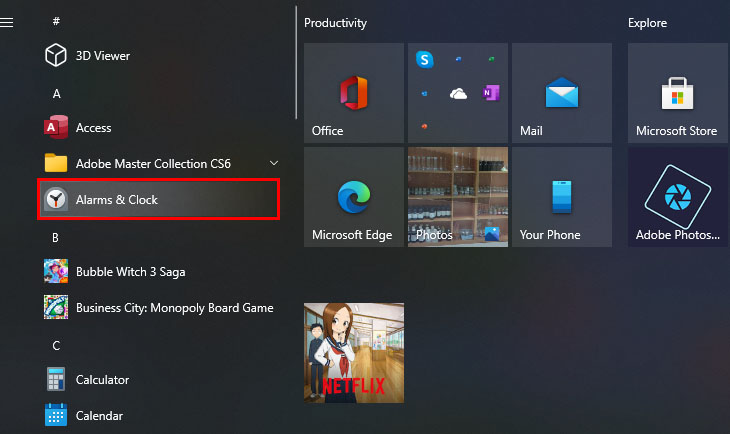Viewport: 730px width, 434px height.
Task: Click the Productivity group title
Action: (x=335, y=22)
